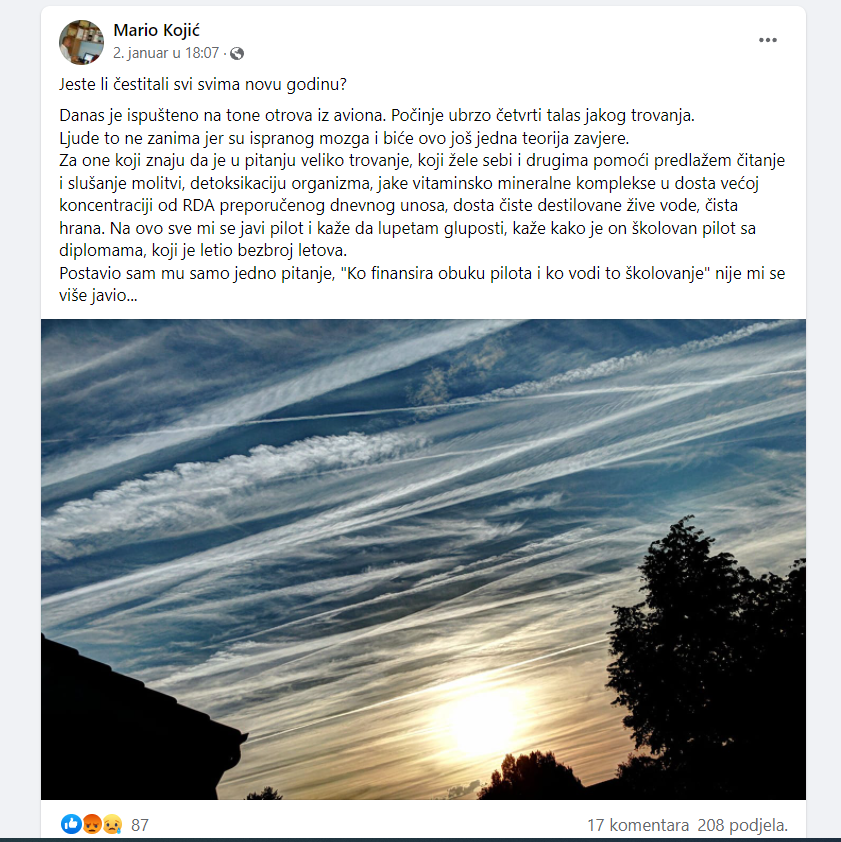Click the blue thumbs-up Like reaction icon
This screenshot has height=842, width=841.
[71, 824]
